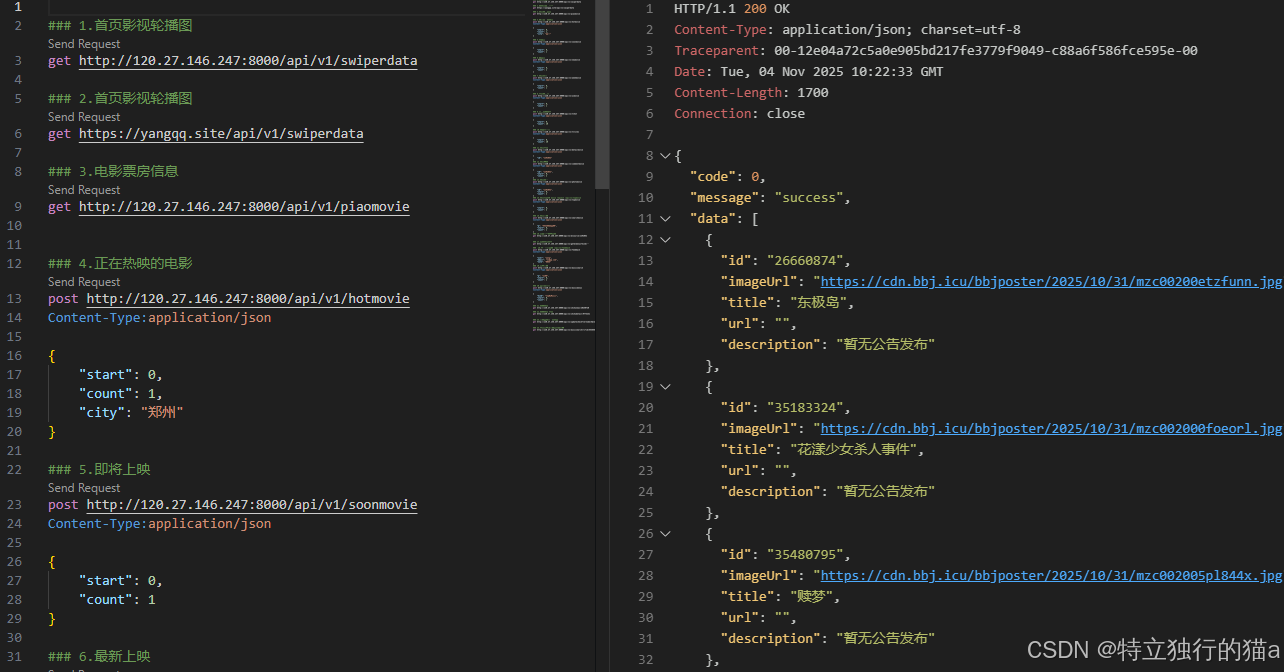The height and width of the screenshot is (672, 1284).
Task: Click the "Content-Length: 1700" header
Action: (x=751, y=93)
